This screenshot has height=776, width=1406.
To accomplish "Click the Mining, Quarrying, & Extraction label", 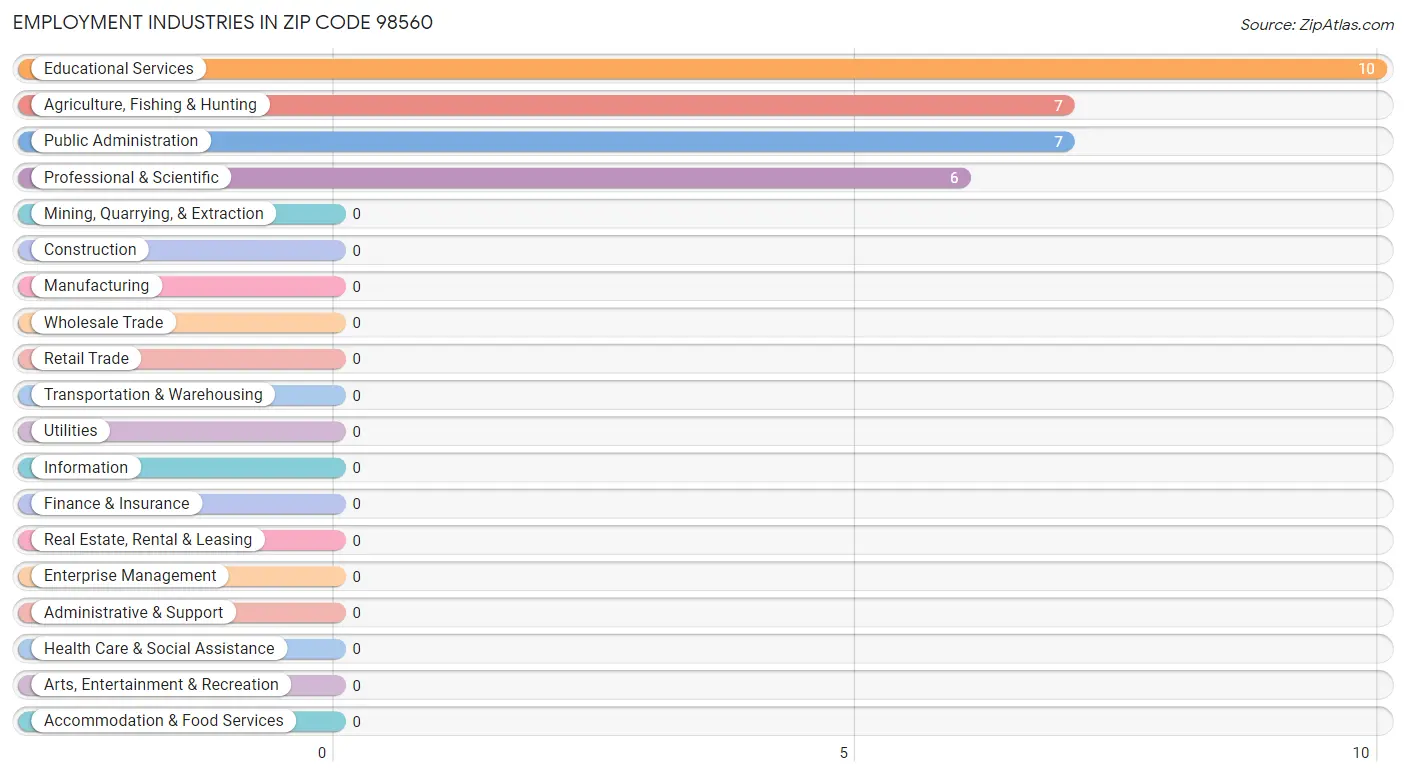I will (154, 214).
